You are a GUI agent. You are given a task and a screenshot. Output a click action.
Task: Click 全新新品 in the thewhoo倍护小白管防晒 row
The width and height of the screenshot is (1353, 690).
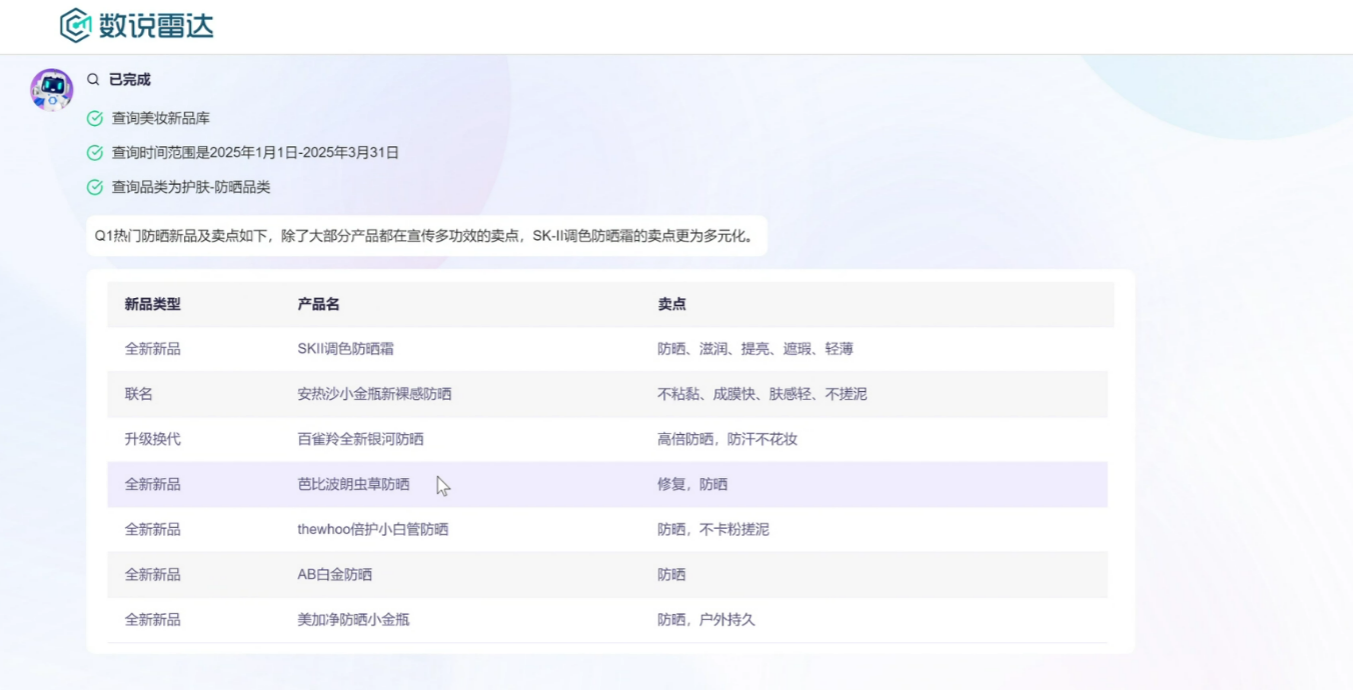(x=153, y=529)
